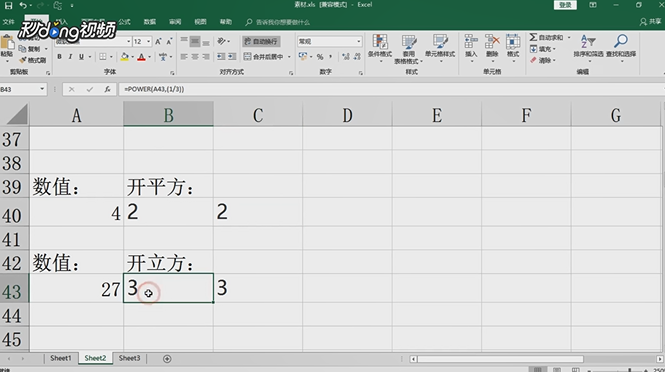Align text to the left

pyautogui.click(x=184, y=56)
